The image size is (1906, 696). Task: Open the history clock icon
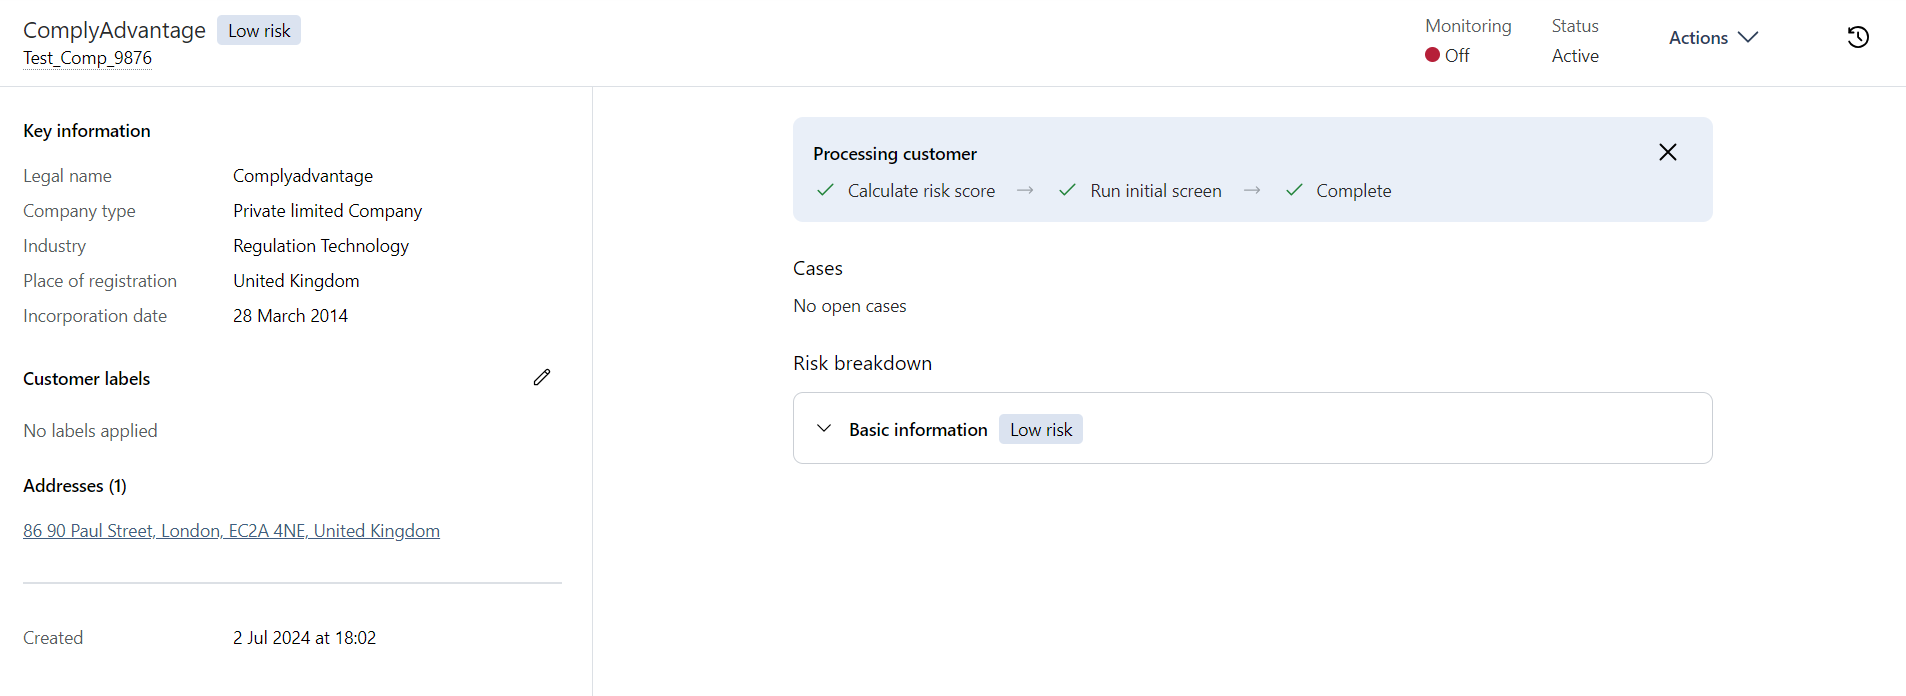point(1858,37)
